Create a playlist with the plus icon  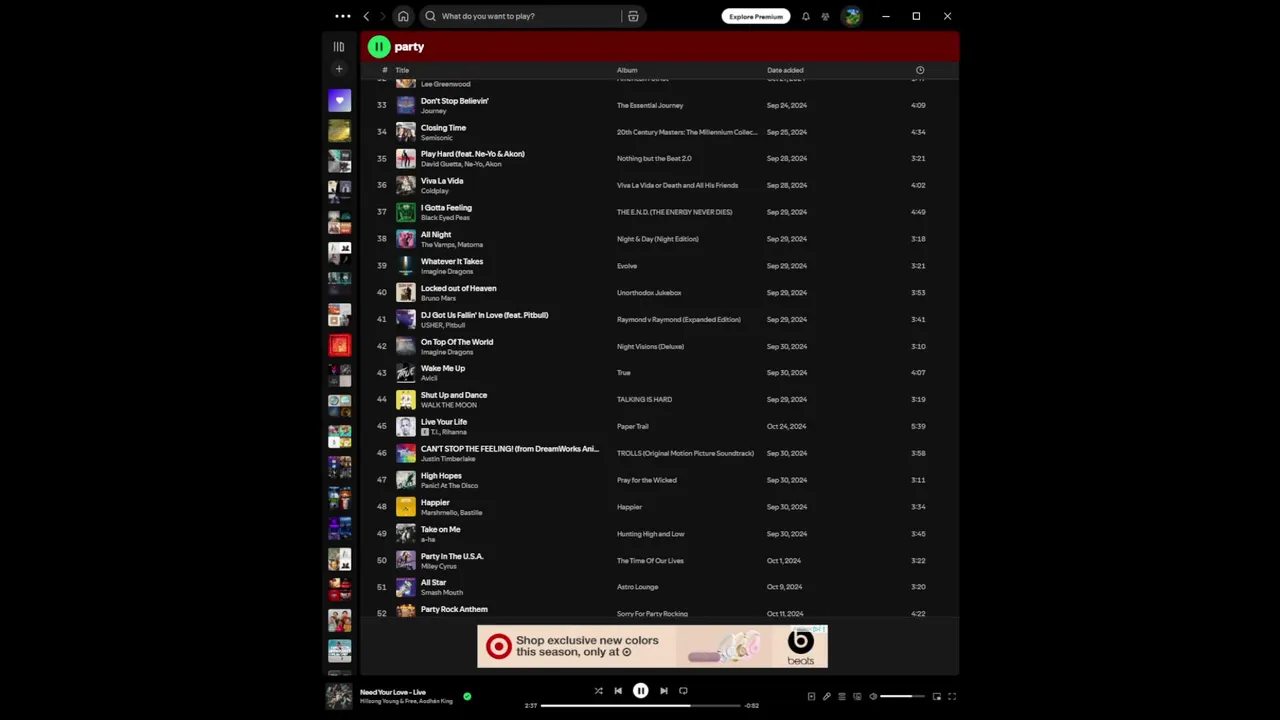point(339,69)
